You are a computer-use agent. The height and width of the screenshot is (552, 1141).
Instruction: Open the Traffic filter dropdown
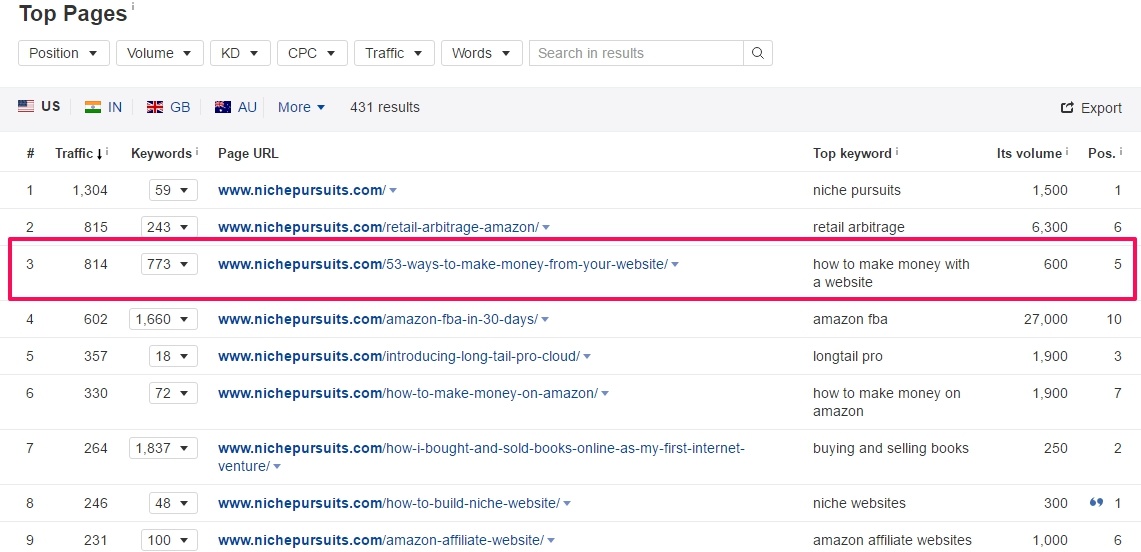(394, 53)
